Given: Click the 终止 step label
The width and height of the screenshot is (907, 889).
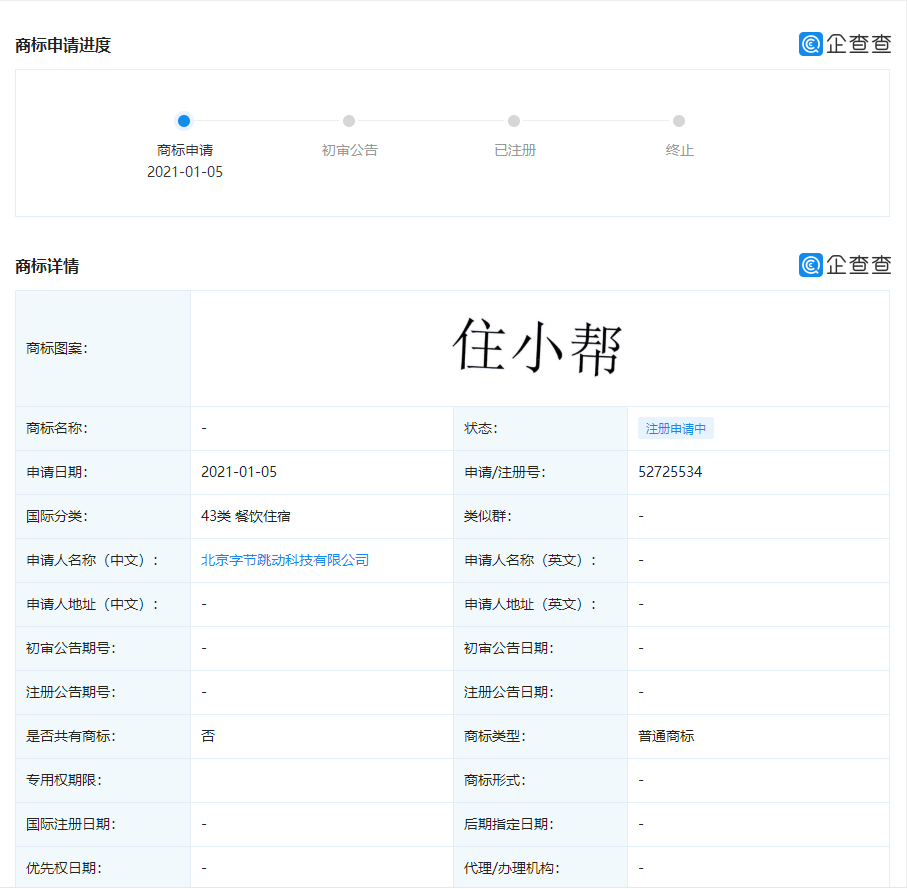Looking at the screenshot, I should 680,150.
